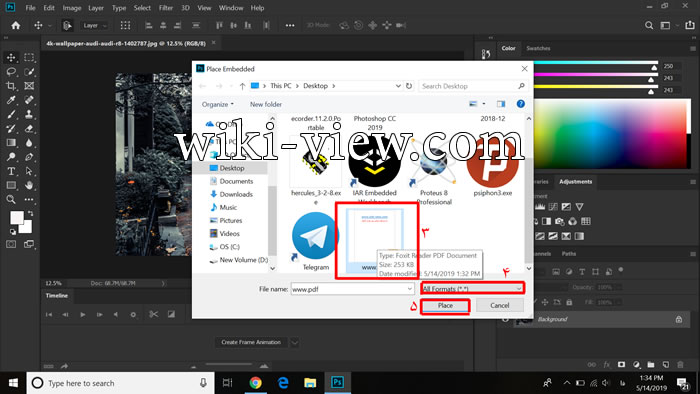
Task: Open File Explorer from the taskbar
Action: [x=310, y=383]
